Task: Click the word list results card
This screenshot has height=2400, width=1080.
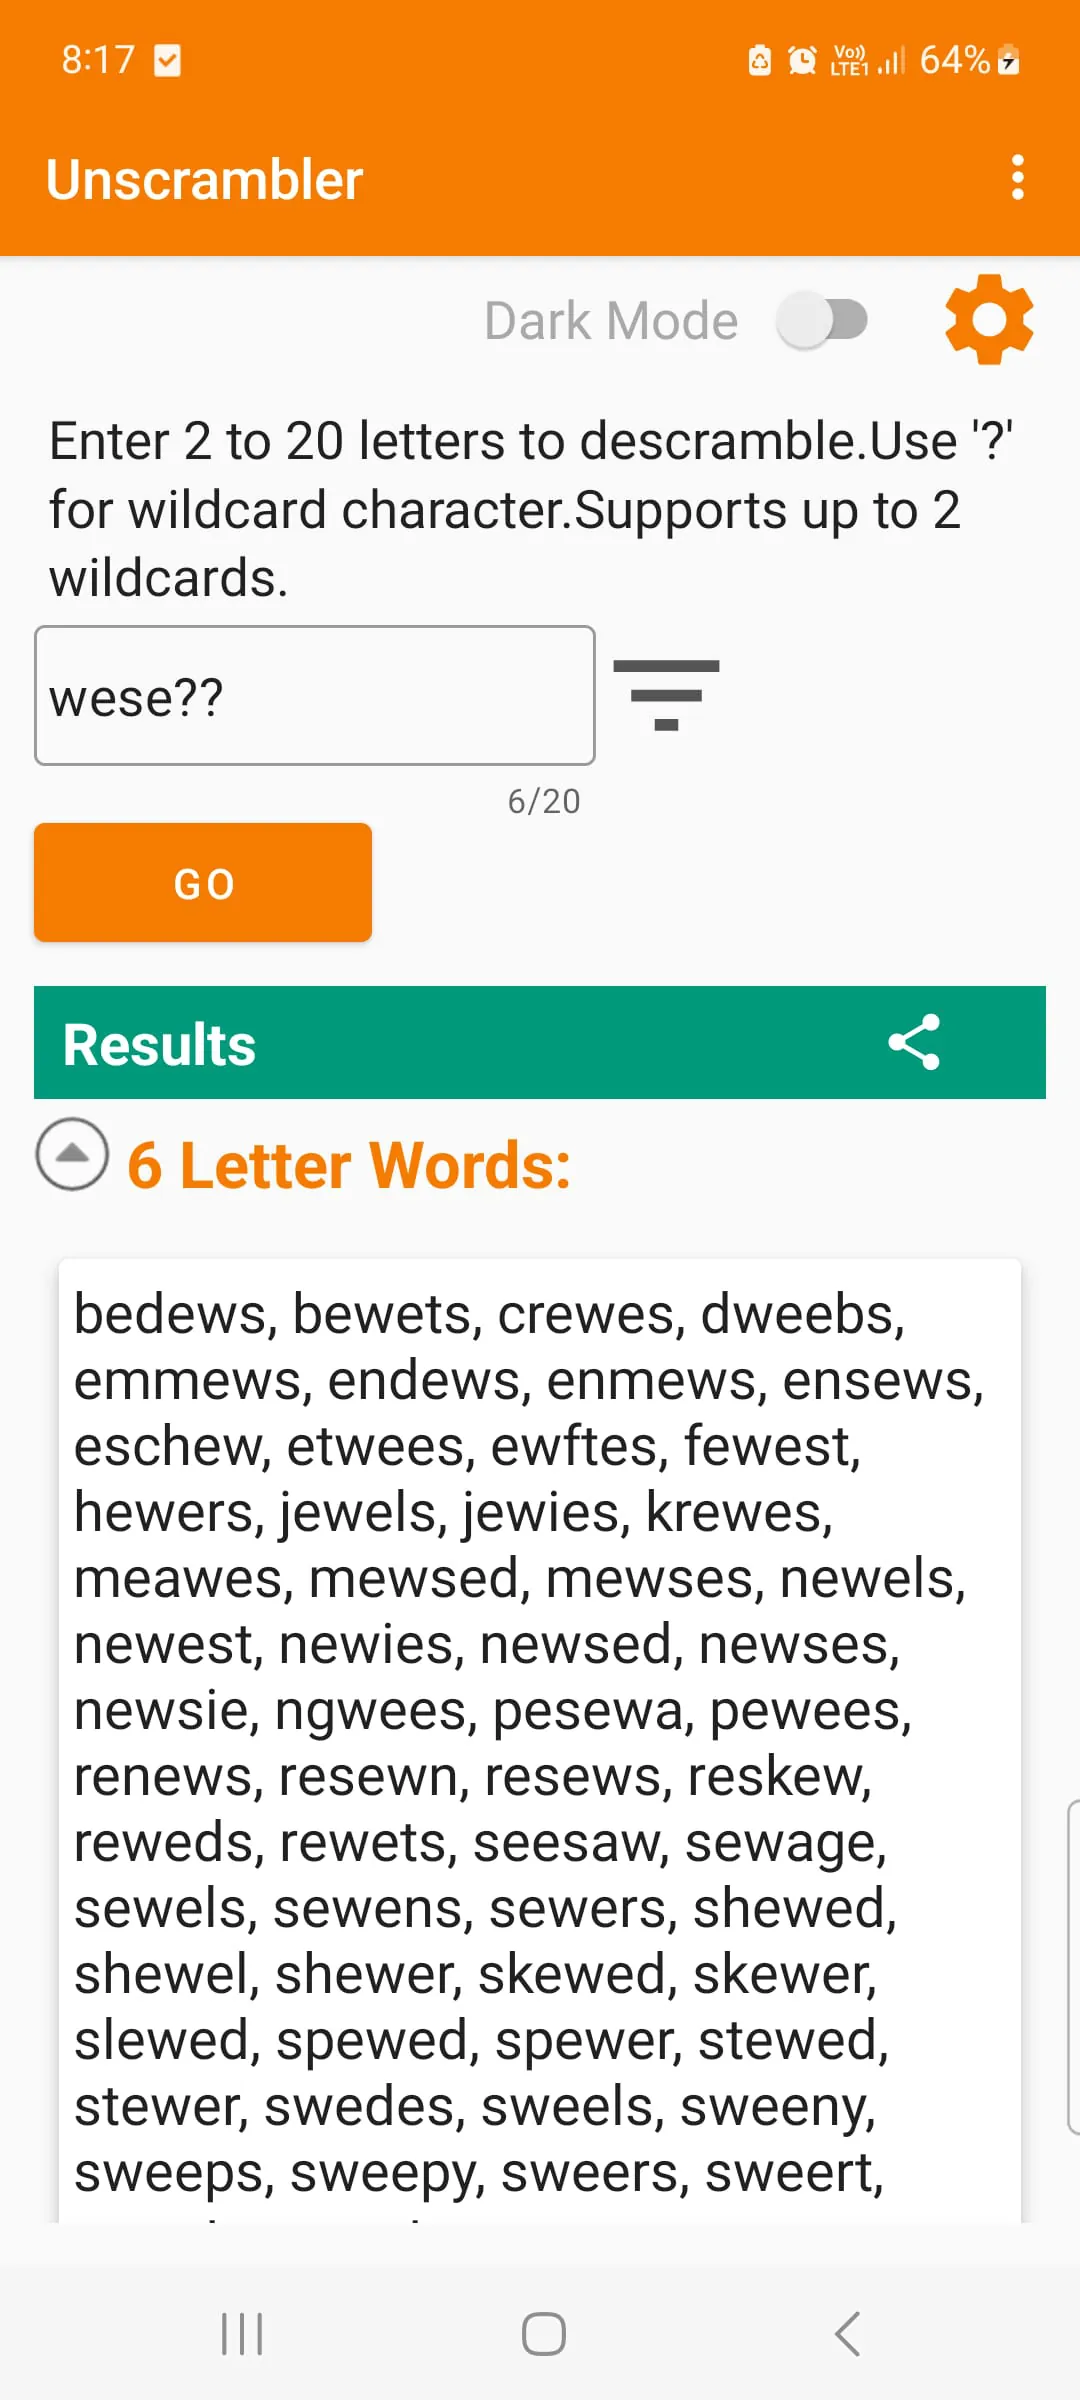Action: point(540,1740)
